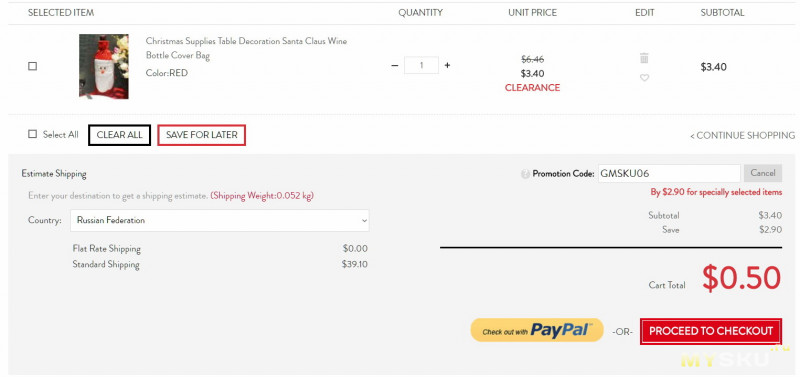Click the quantity input box
This screenshot has width=800, height=377.
point(421,65)
